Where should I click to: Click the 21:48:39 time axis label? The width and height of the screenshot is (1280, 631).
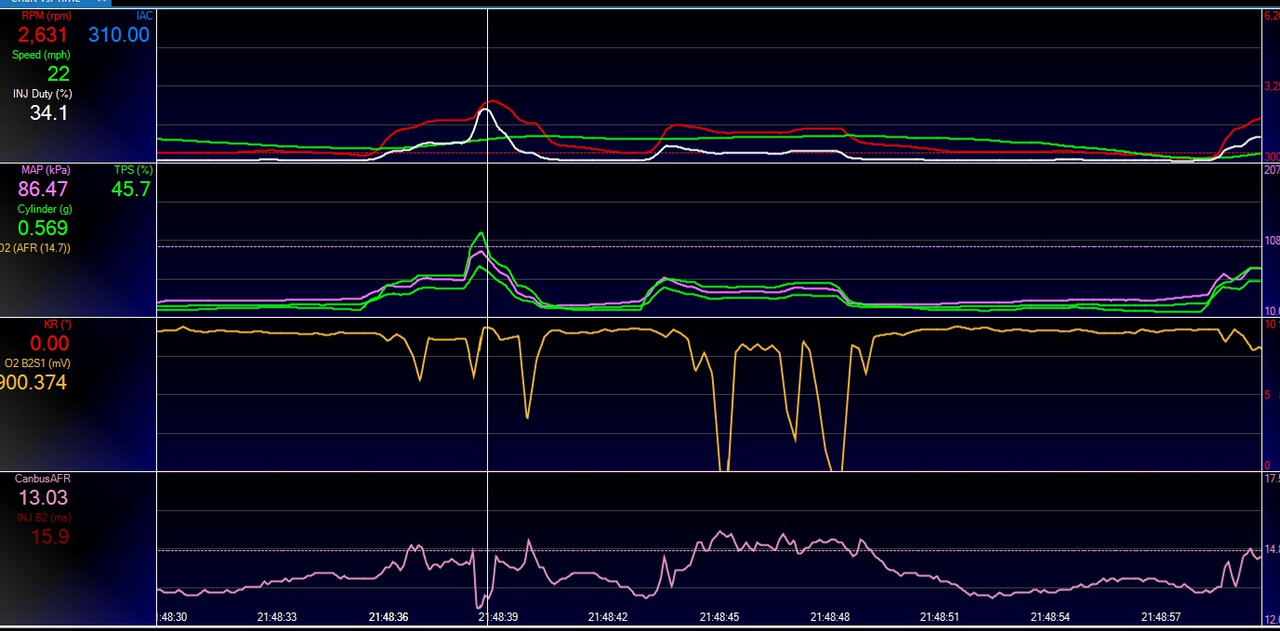tap(498, 617)
